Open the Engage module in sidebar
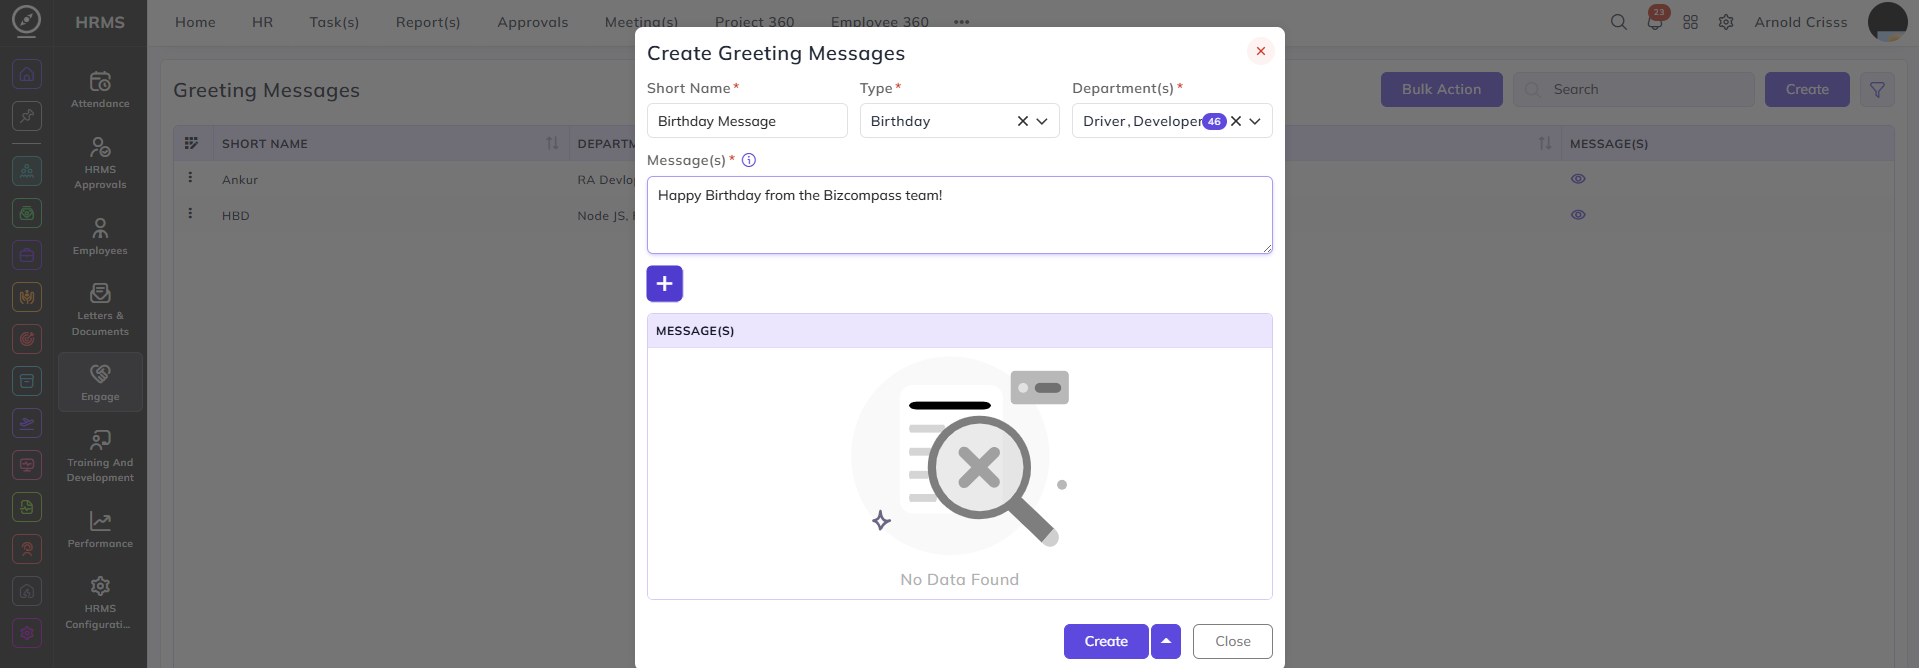 100,382
